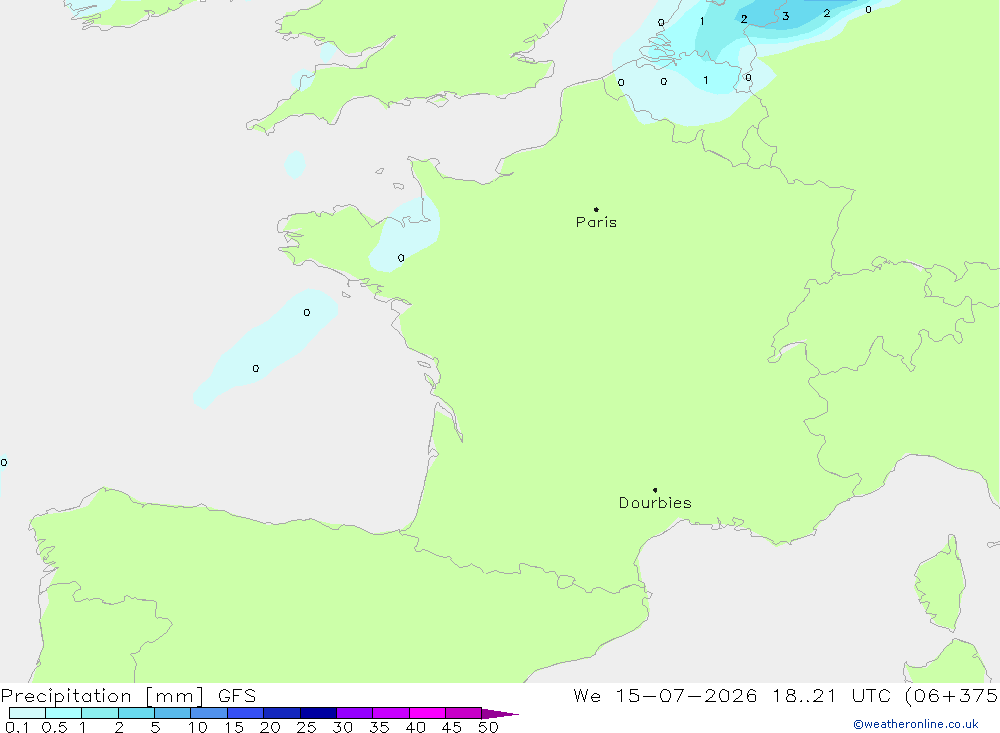Select the 2–5 mm legend swatch
1000x733 pixels.
[x=136, y=713]
